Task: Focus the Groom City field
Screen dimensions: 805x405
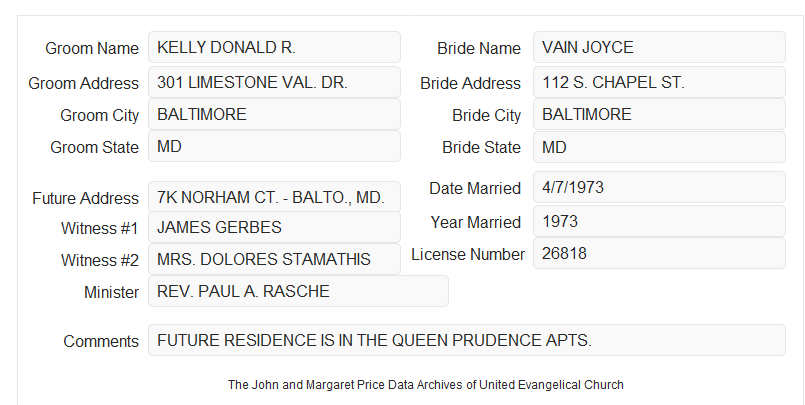Action: point(274,114)
